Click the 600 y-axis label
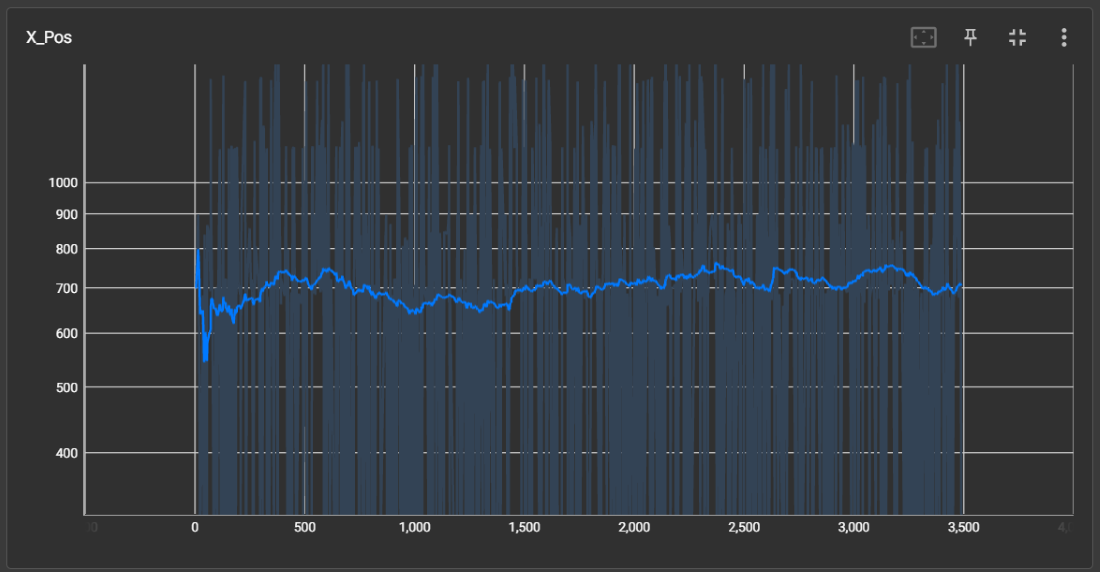 66,334
